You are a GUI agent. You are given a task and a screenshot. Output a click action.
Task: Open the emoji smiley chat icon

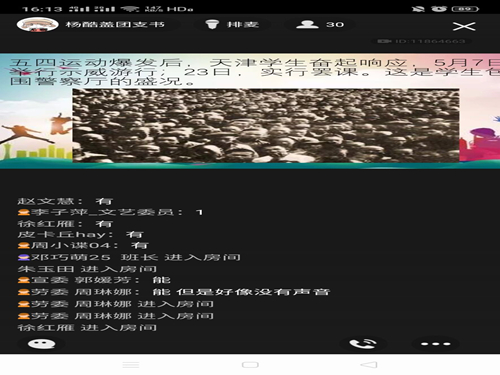pos(41,344)
